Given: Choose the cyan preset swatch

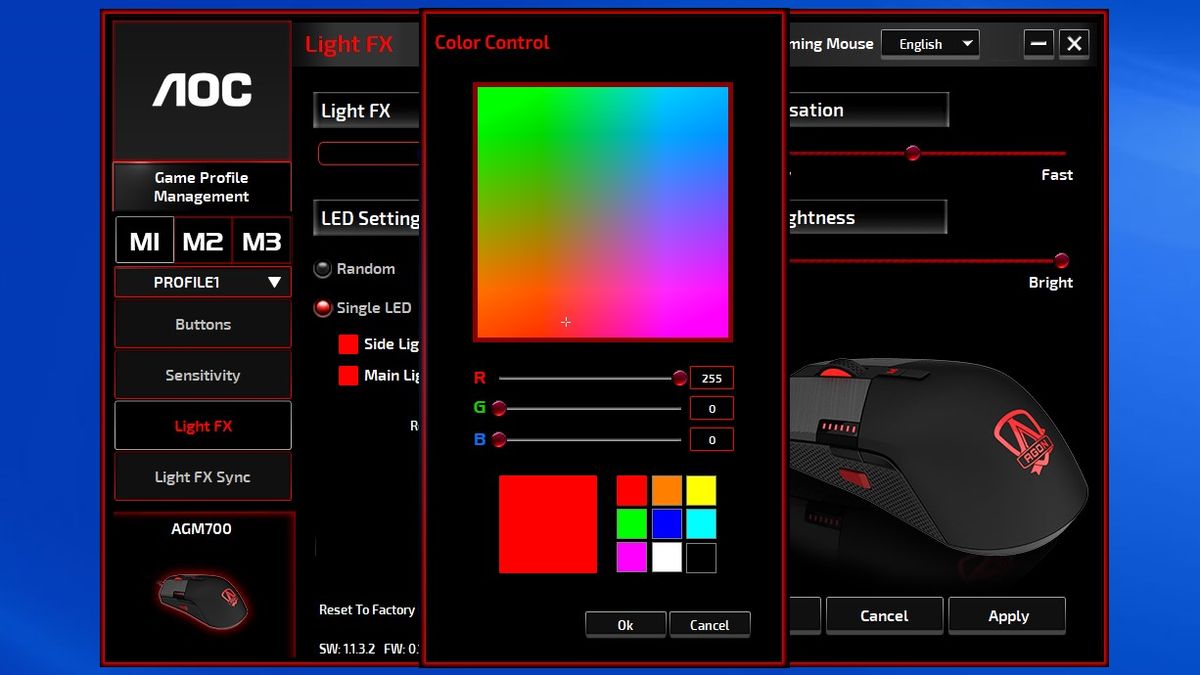Looking at the screenshot, I should point(701,524).
